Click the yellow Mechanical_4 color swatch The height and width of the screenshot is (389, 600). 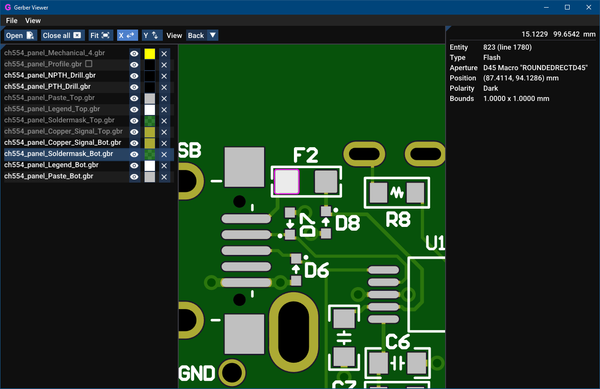point(150,54)
